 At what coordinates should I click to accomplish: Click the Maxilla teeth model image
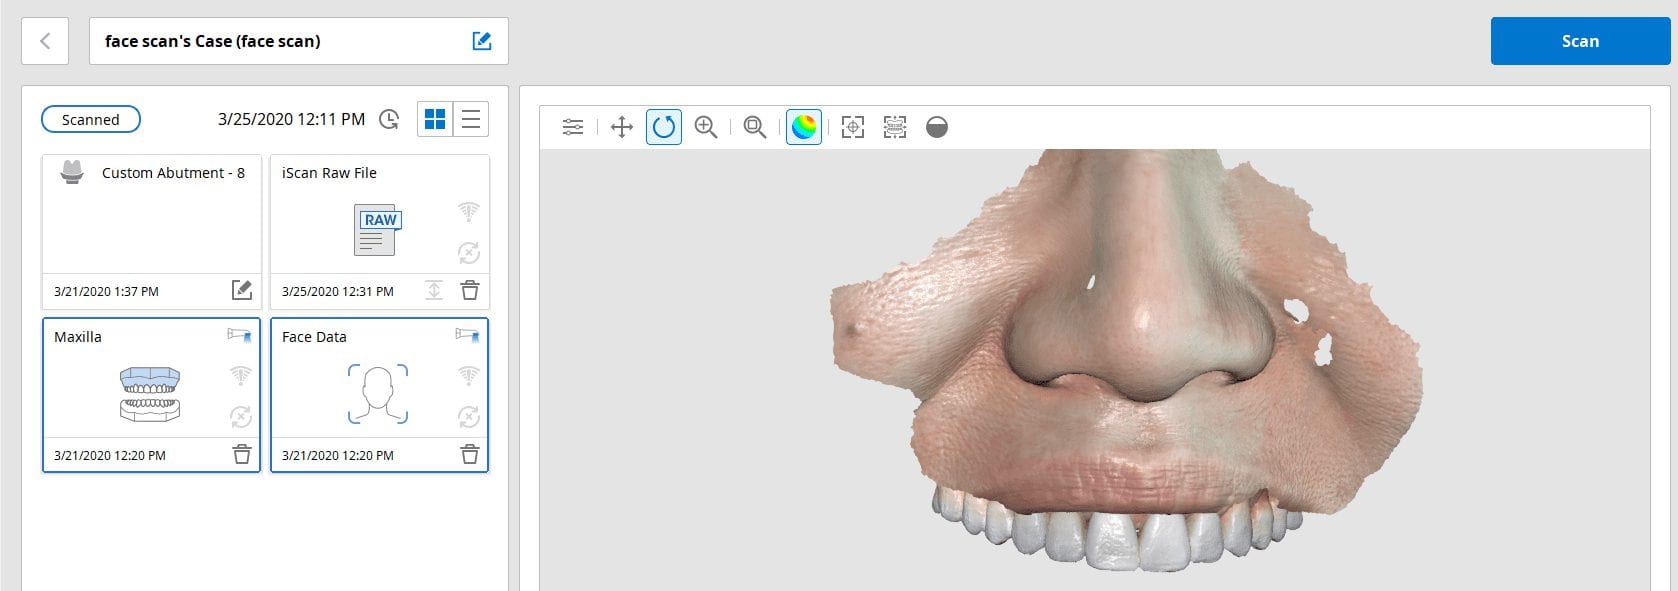point(150,394)
